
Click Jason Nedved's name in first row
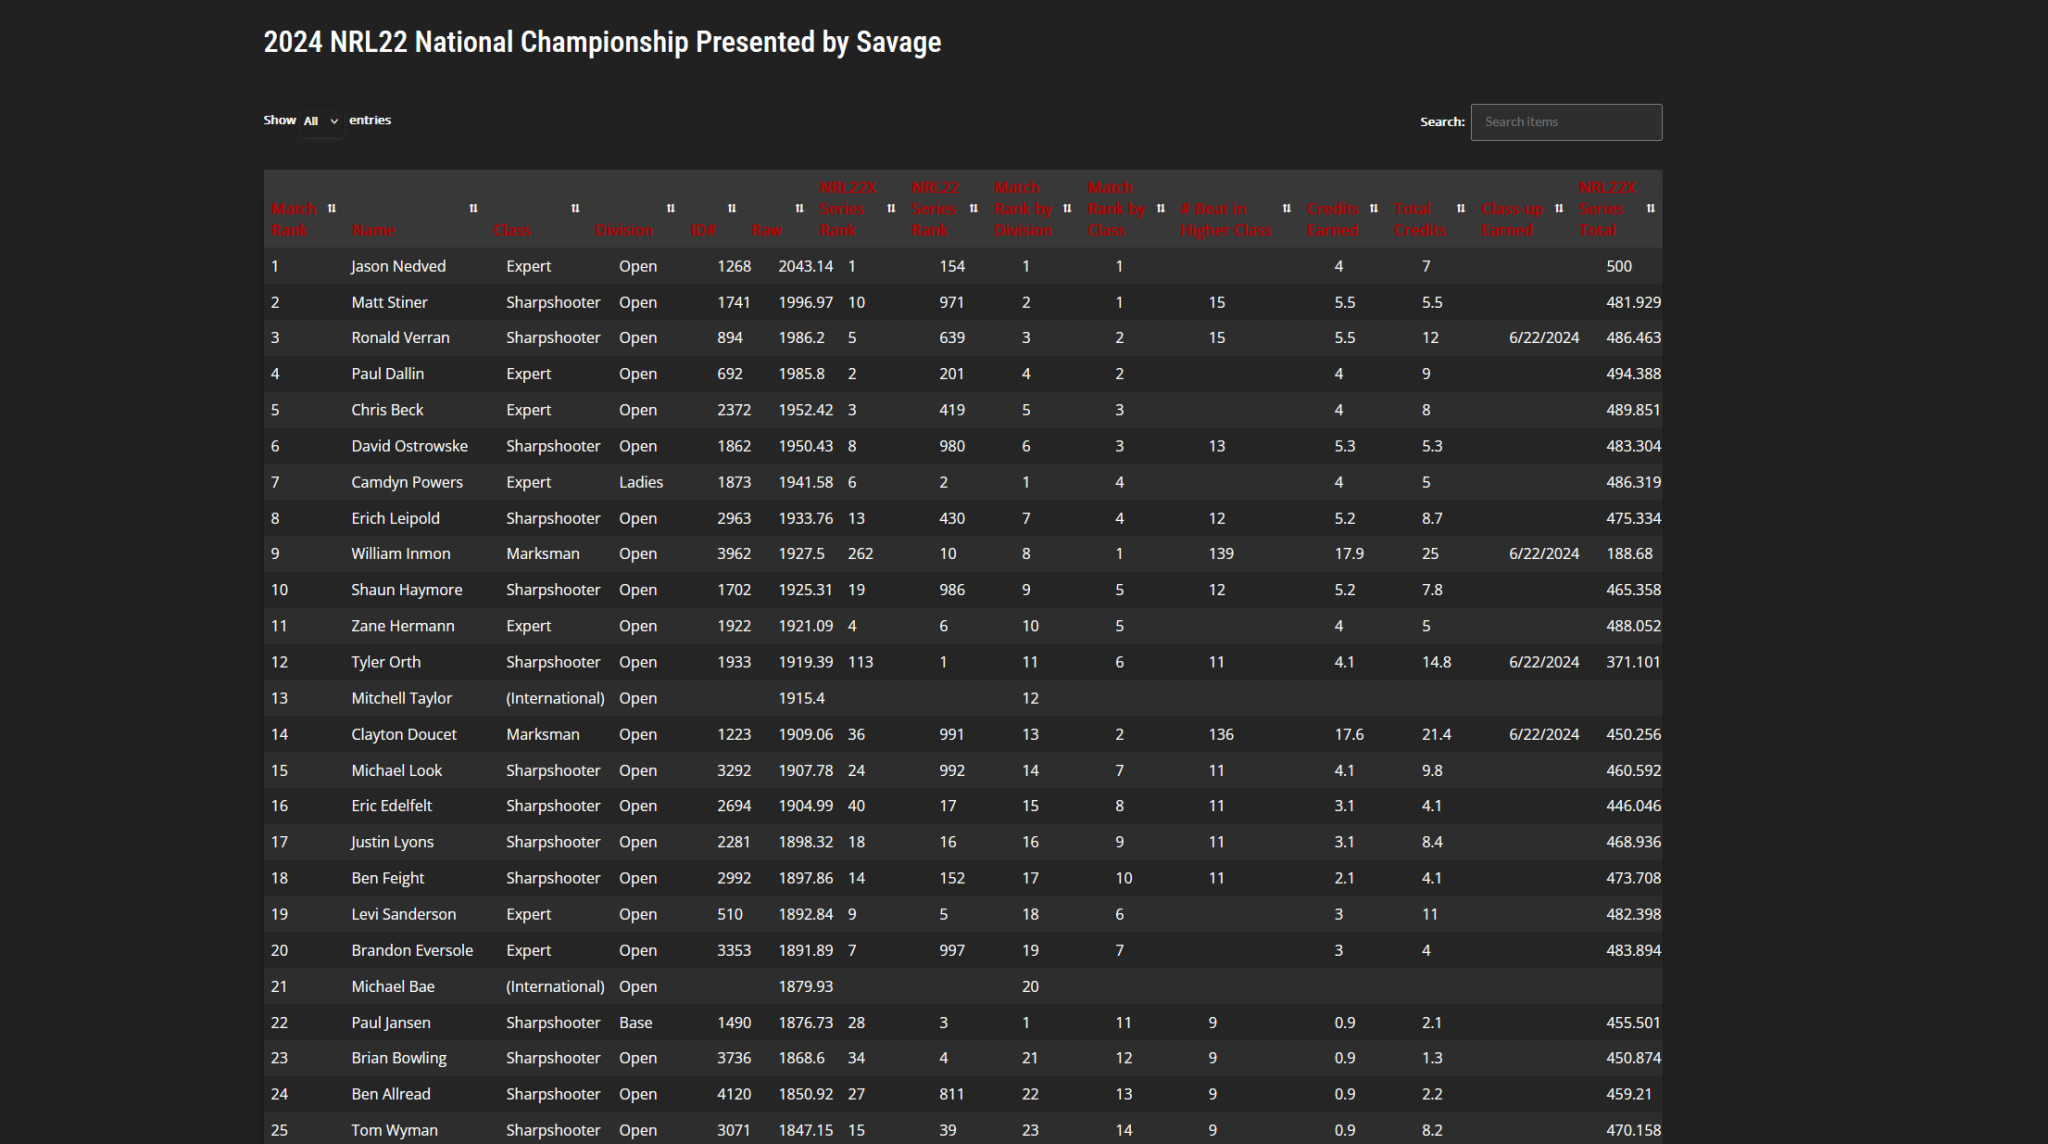398,266
